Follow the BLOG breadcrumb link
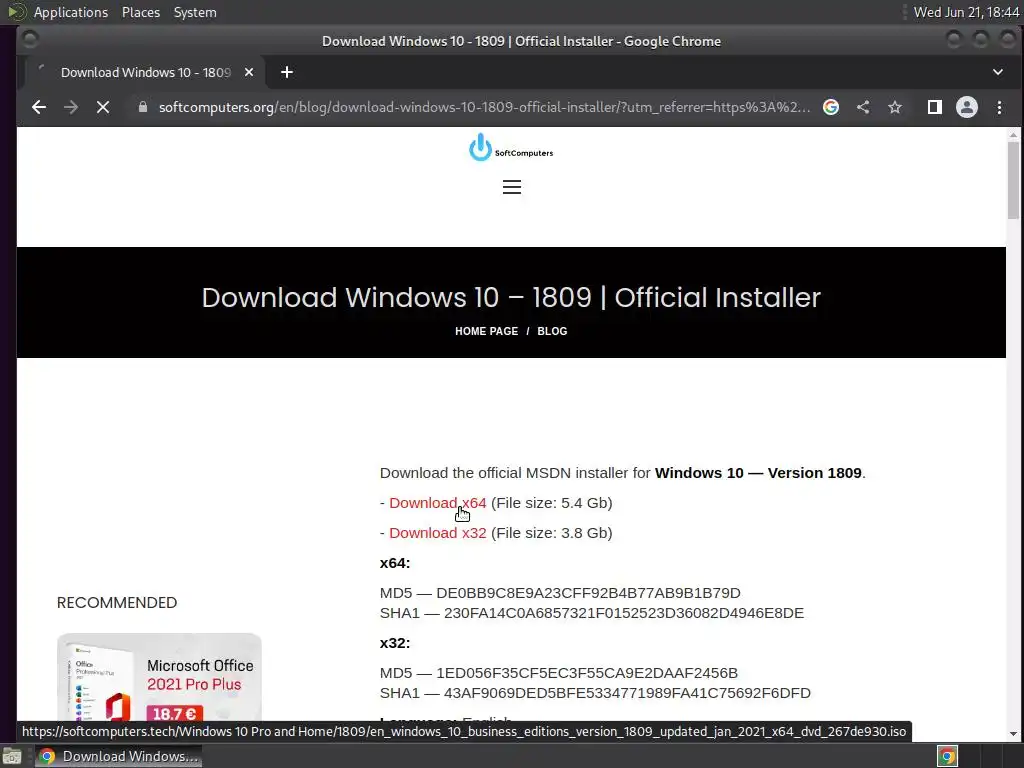This screenshot has height=768, width=1024. 552,331
